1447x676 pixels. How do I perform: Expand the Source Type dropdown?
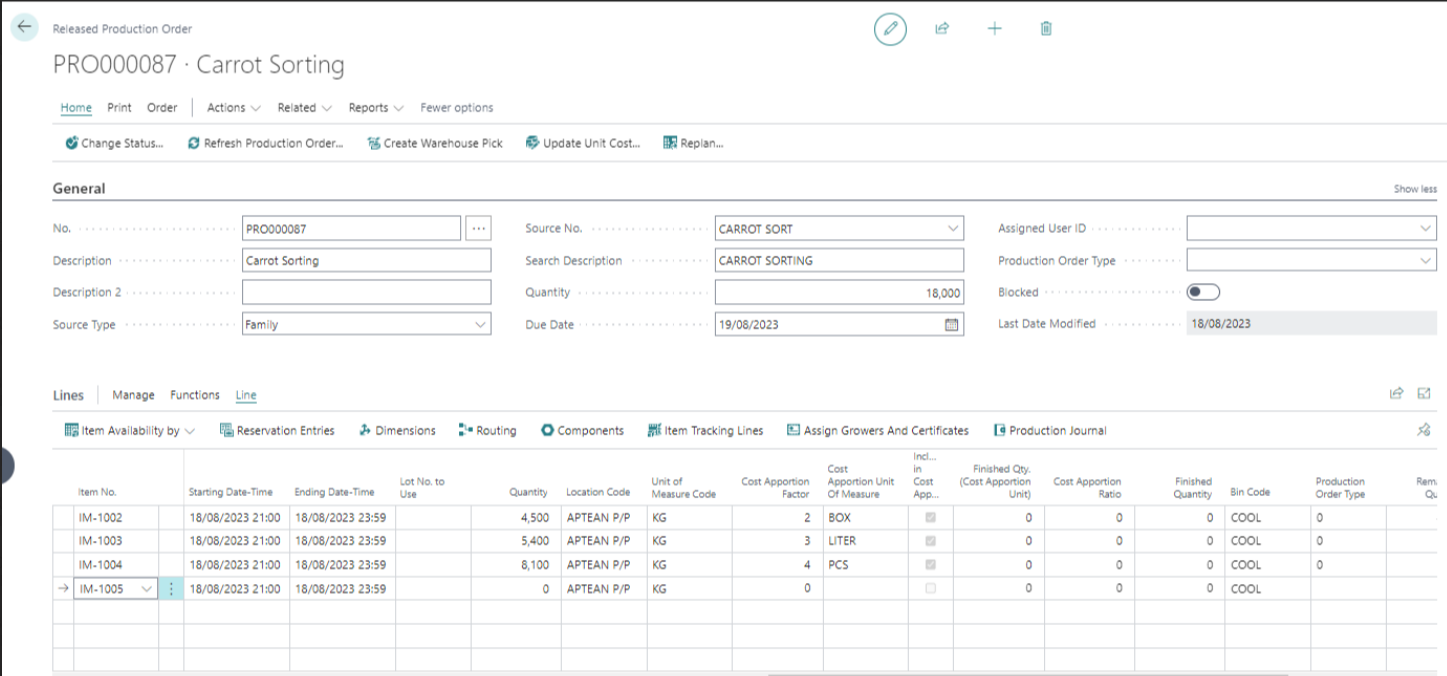[x=479, y=325]
